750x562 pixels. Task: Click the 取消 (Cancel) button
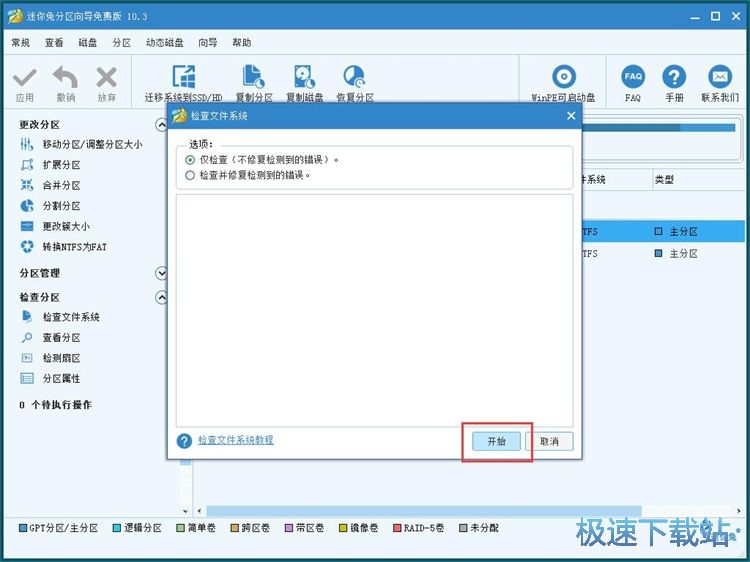[549, 441]
